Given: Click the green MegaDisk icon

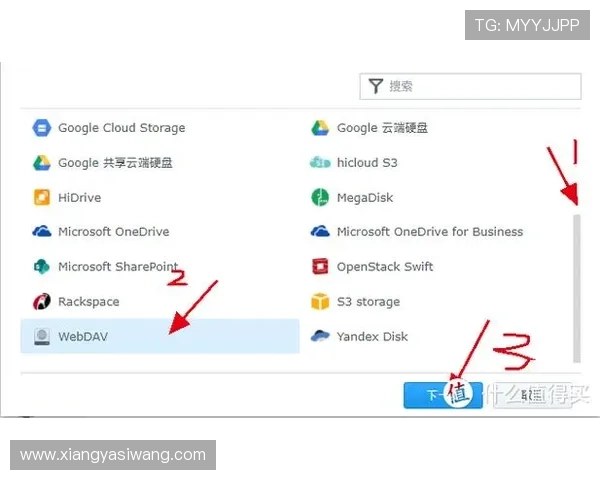Looking at the screenshot, I should 320,198.
